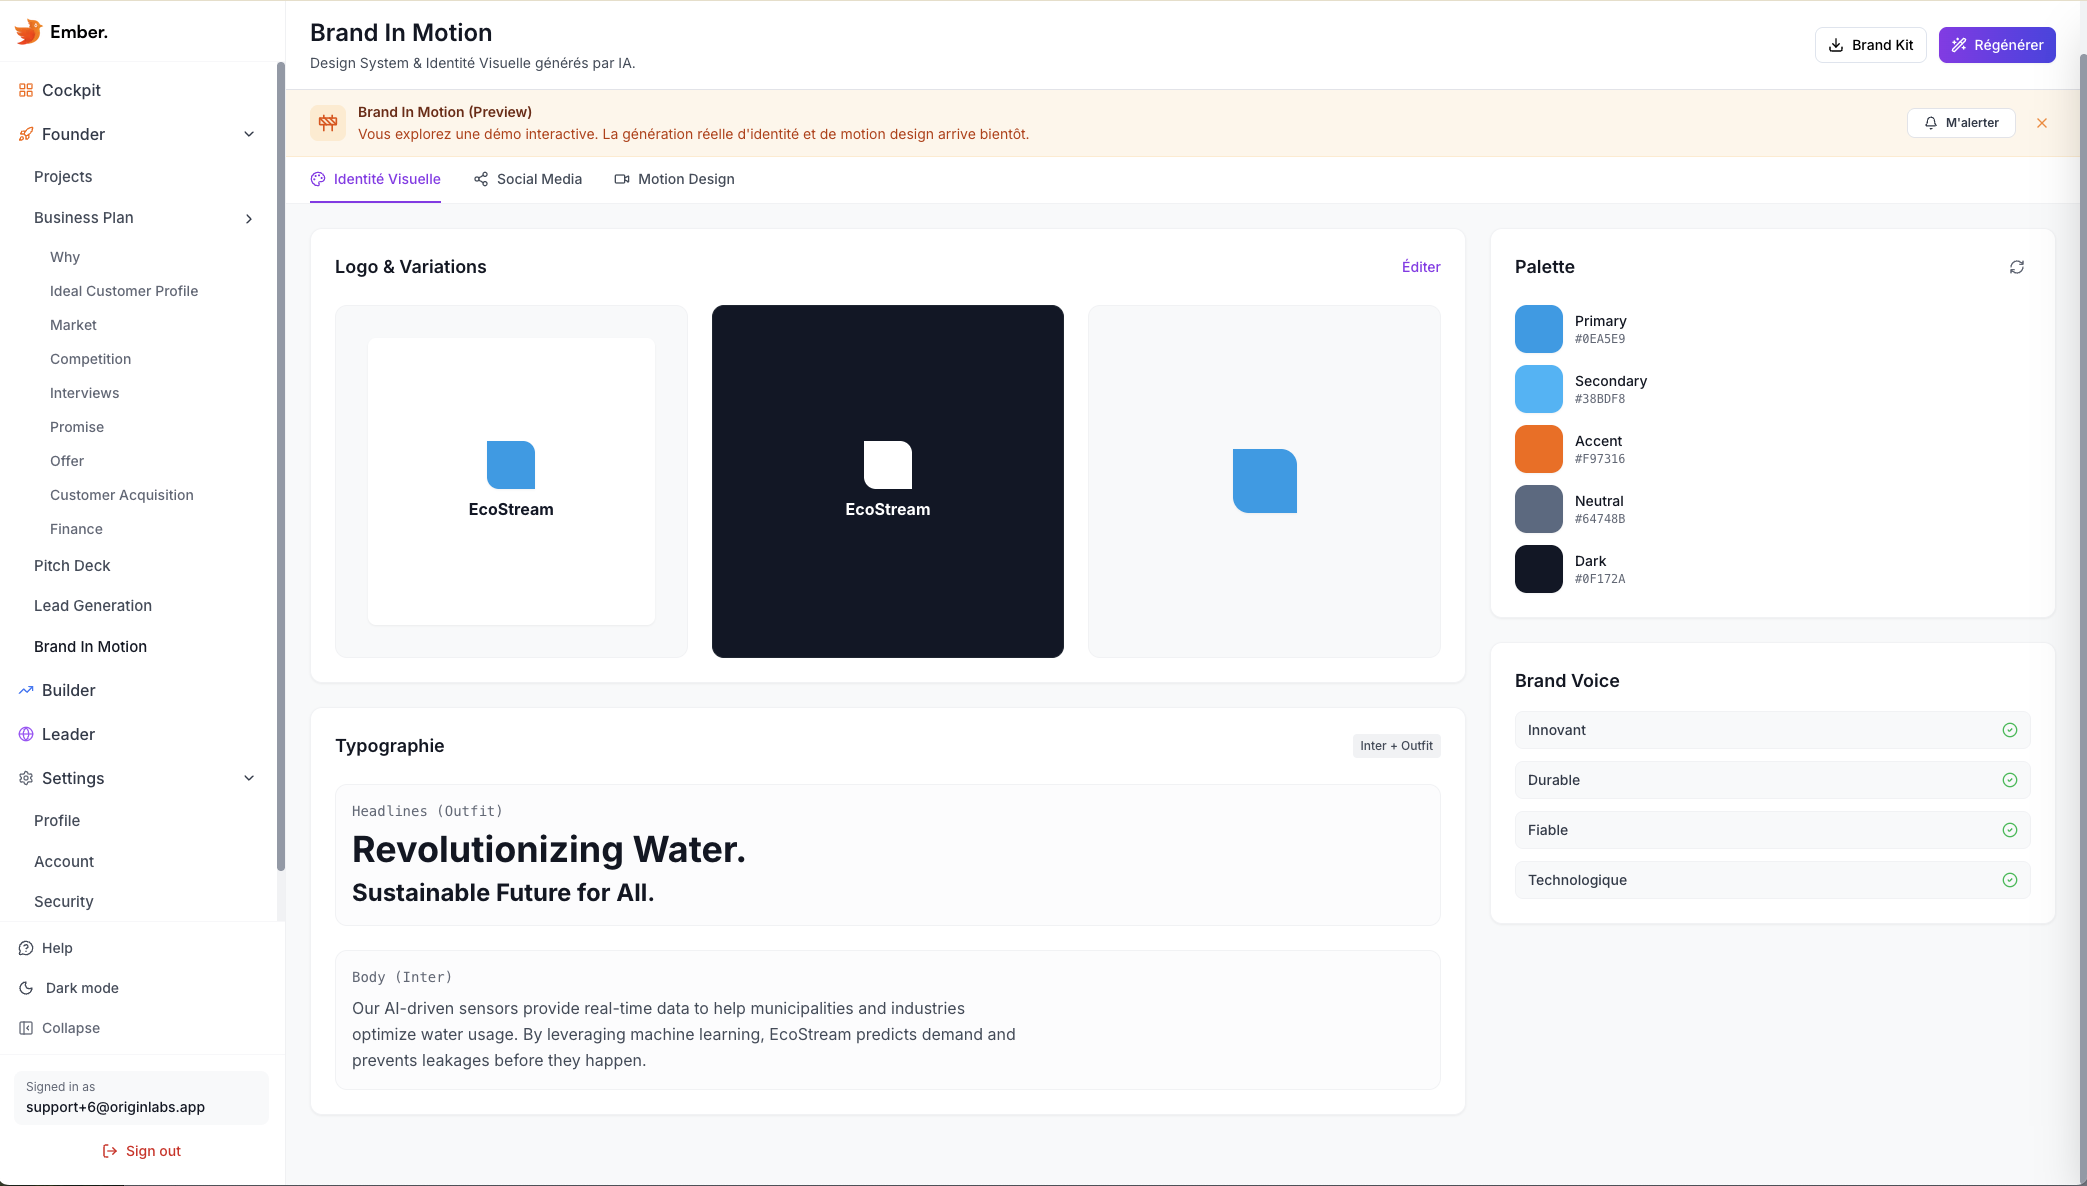
Task: Select the Primary blue color swatch
Action: (1538, 329)
